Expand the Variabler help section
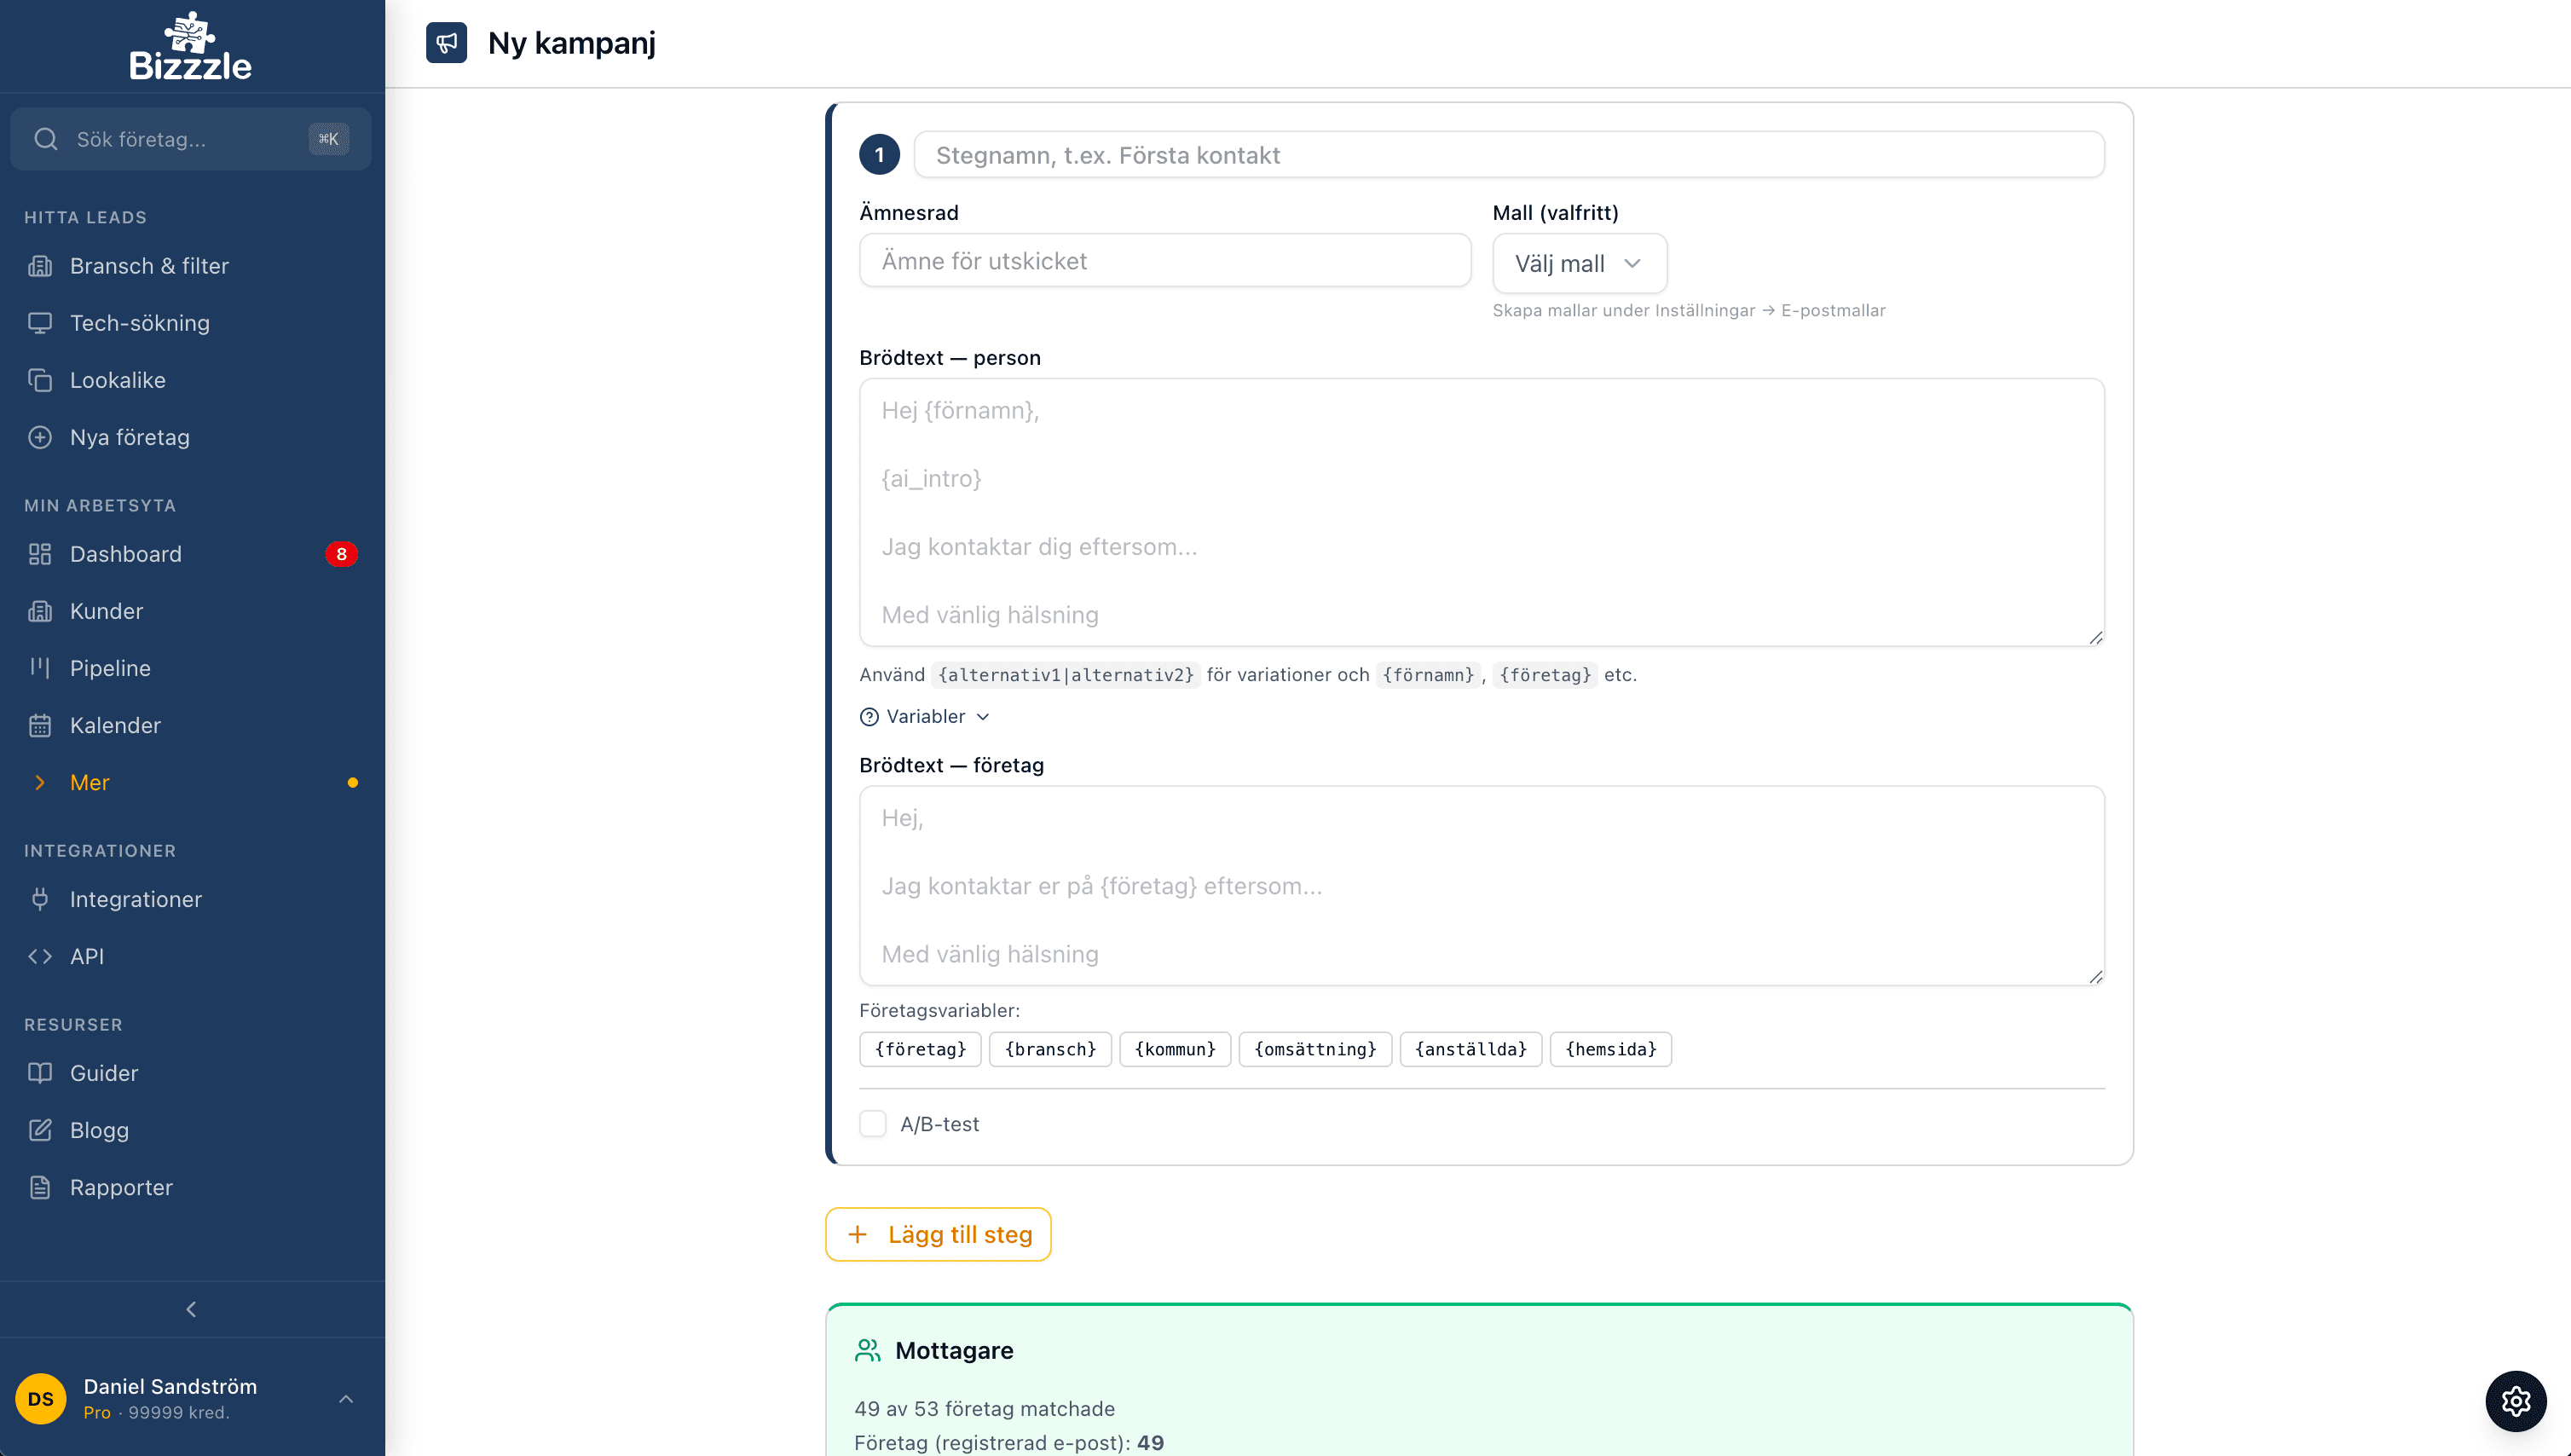 (x=925, y=717)
